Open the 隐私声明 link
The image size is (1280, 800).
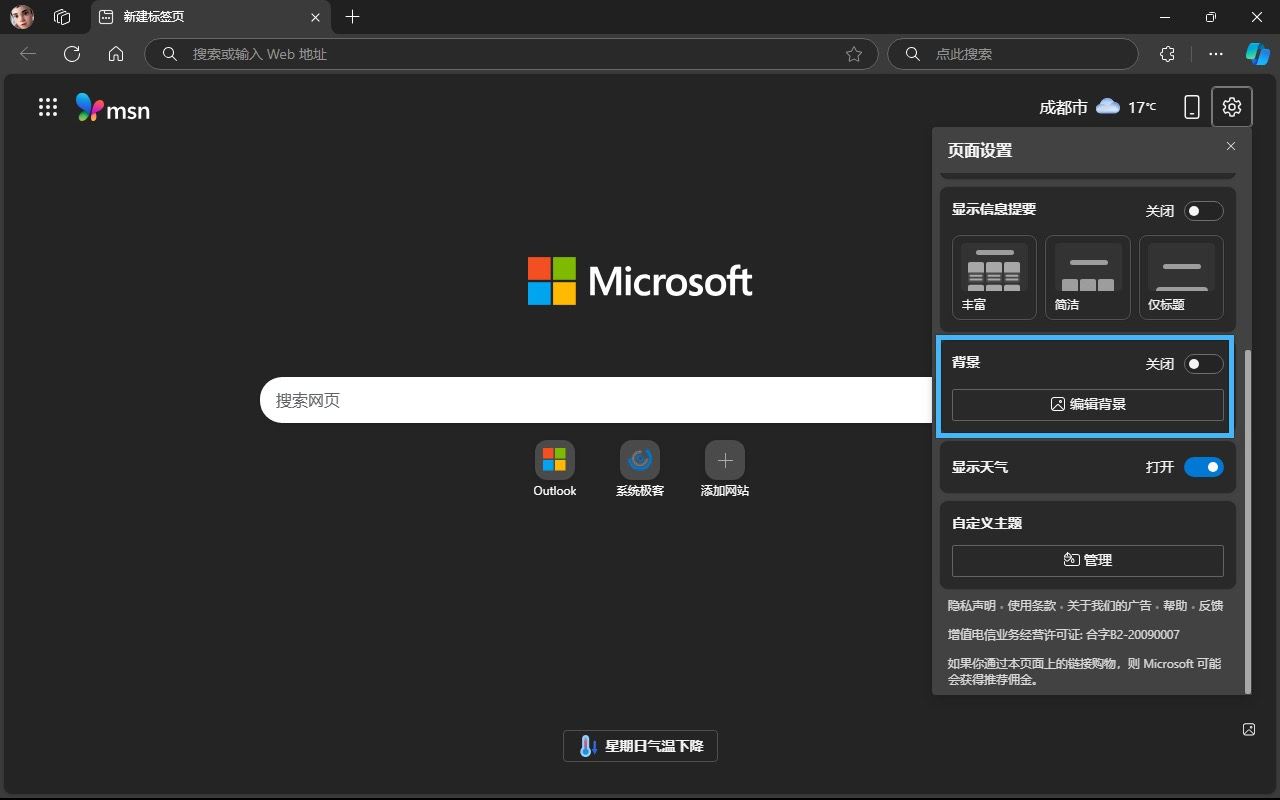tap(972, 606)
